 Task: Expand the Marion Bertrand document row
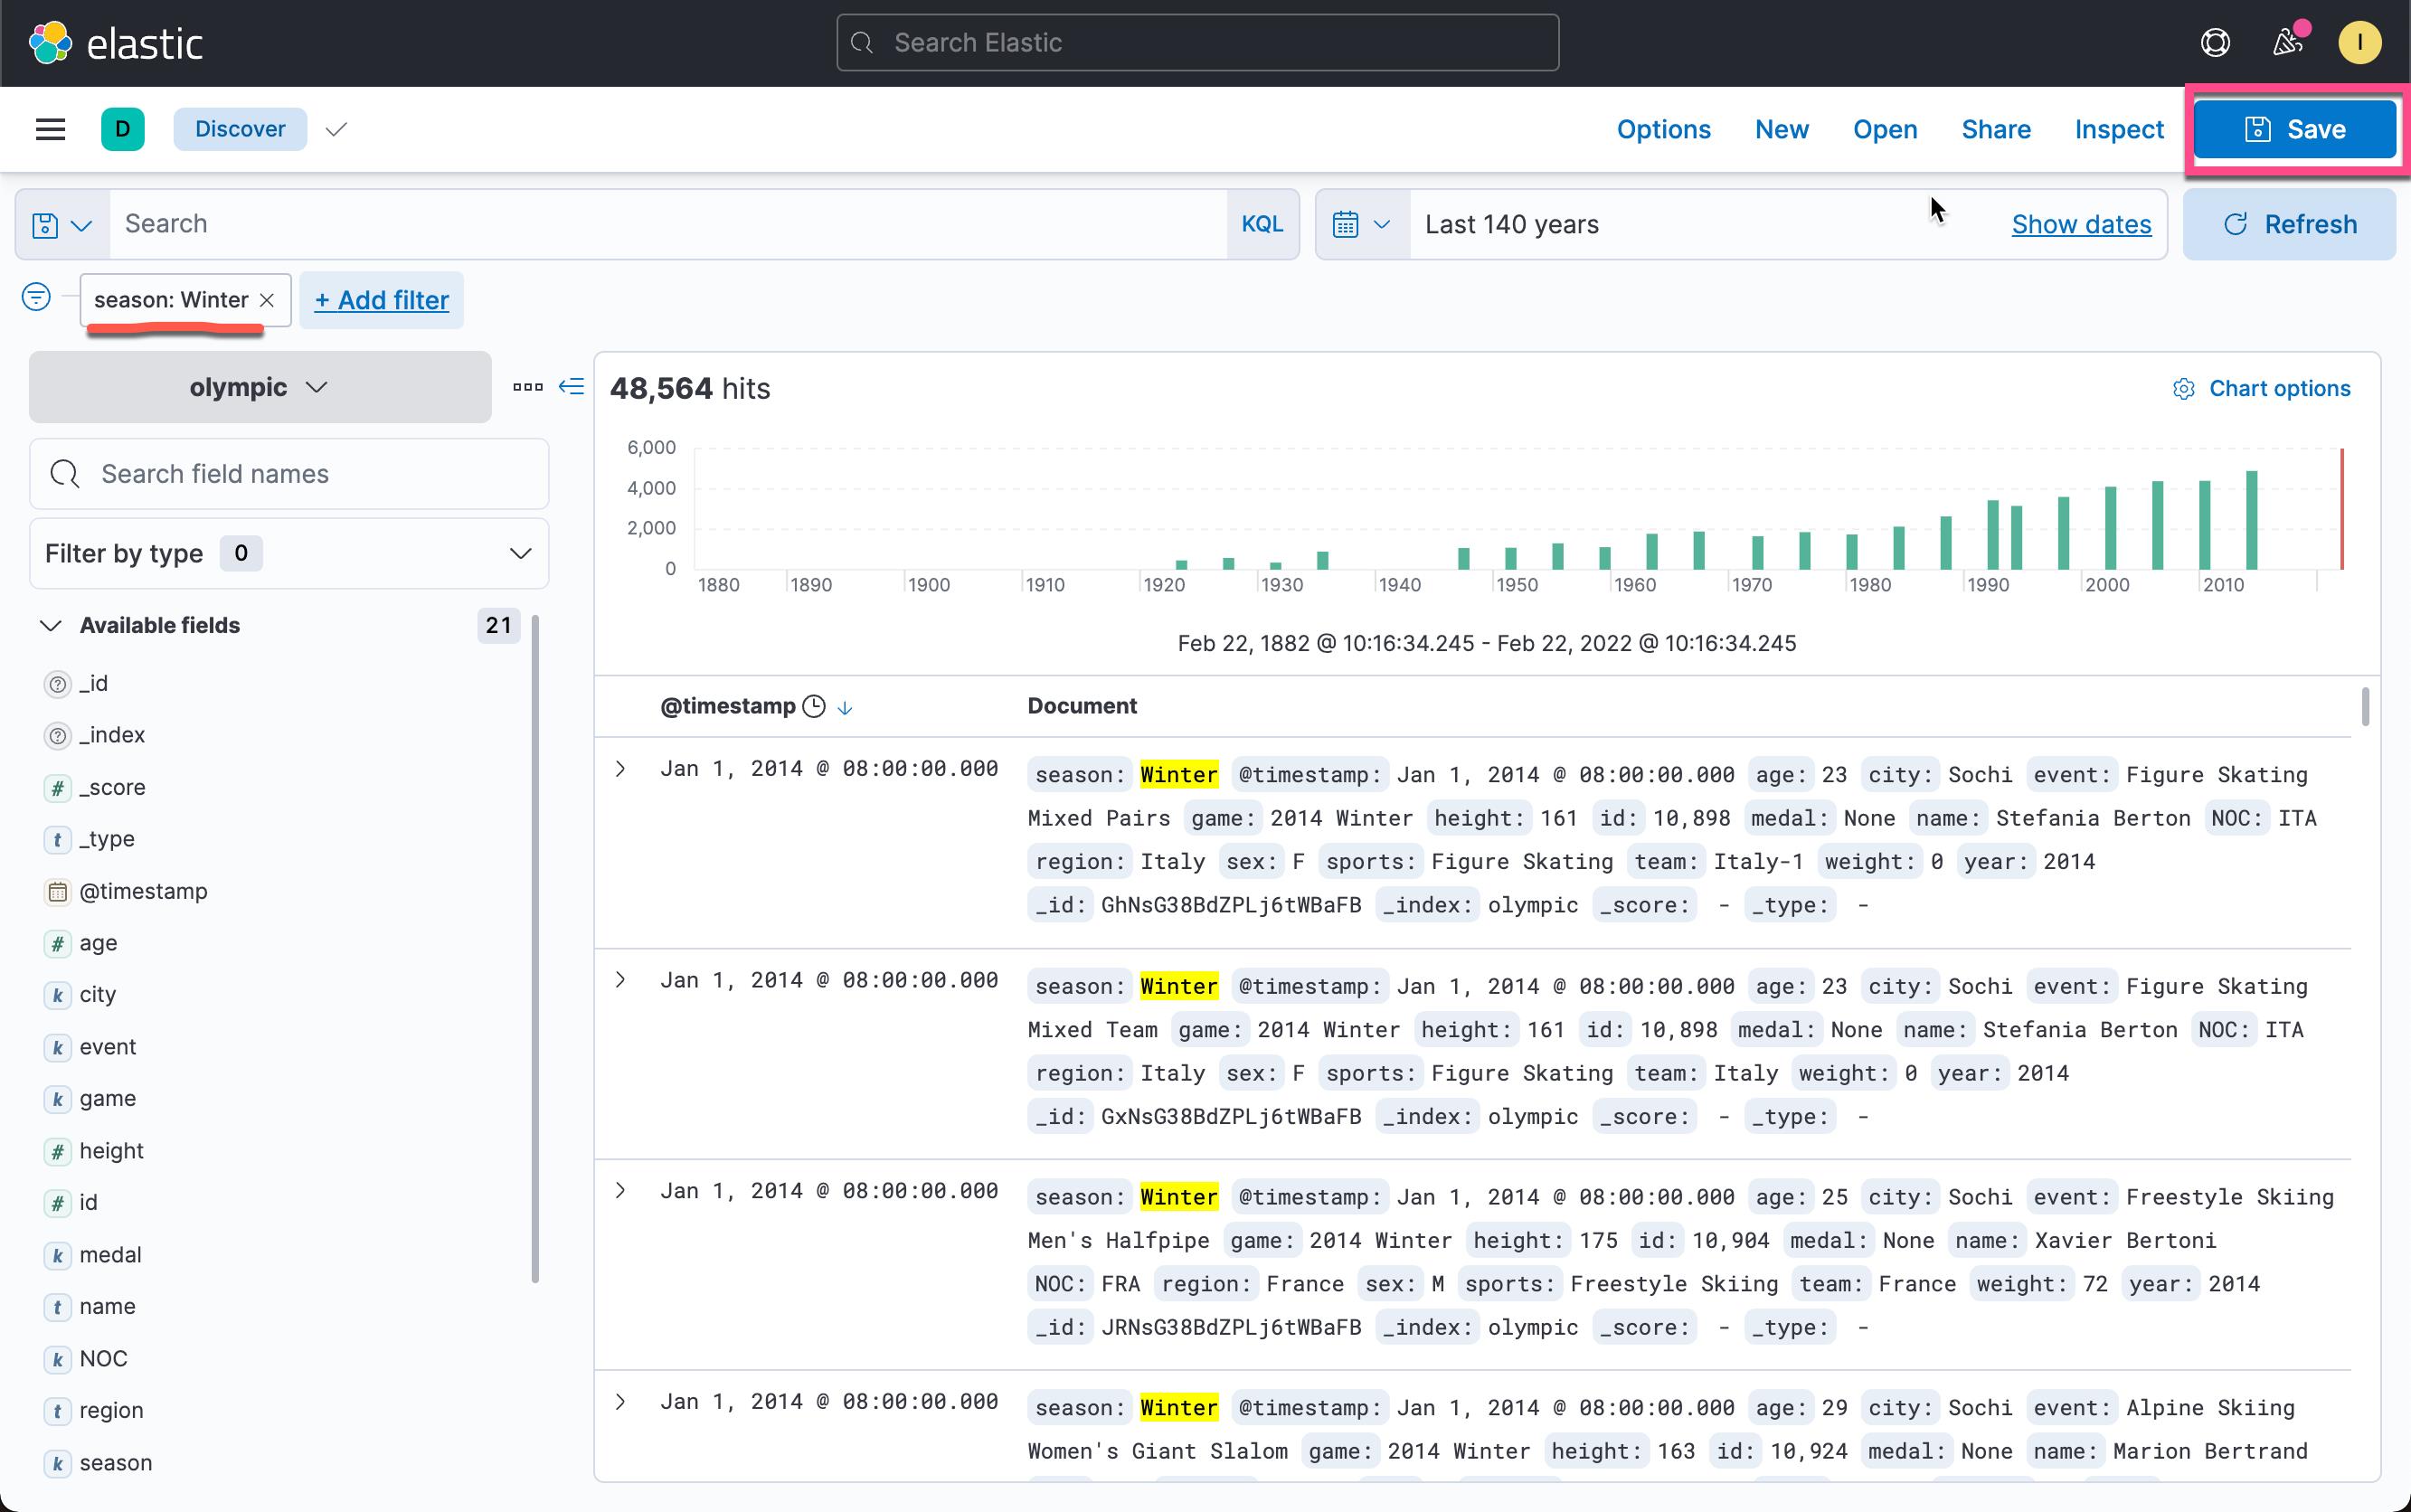point(620,1402)
